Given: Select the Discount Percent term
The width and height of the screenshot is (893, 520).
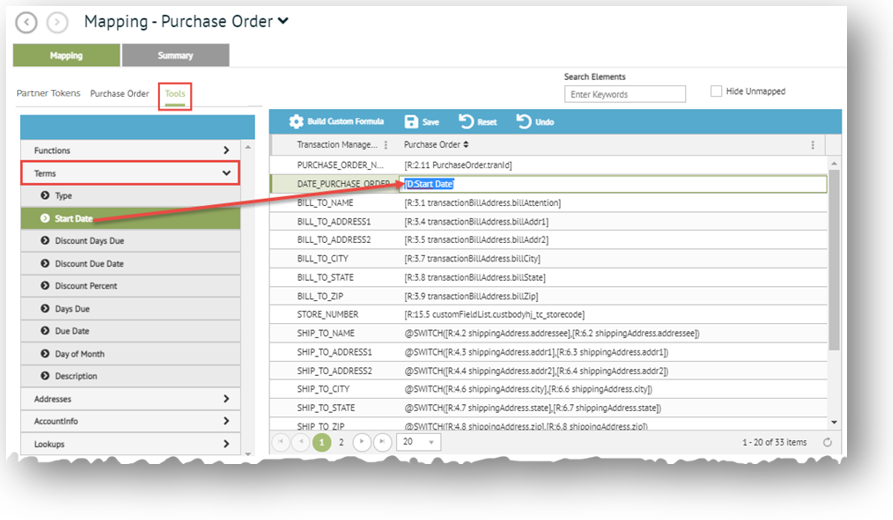Looking at the screenshot, I should 85,286.
